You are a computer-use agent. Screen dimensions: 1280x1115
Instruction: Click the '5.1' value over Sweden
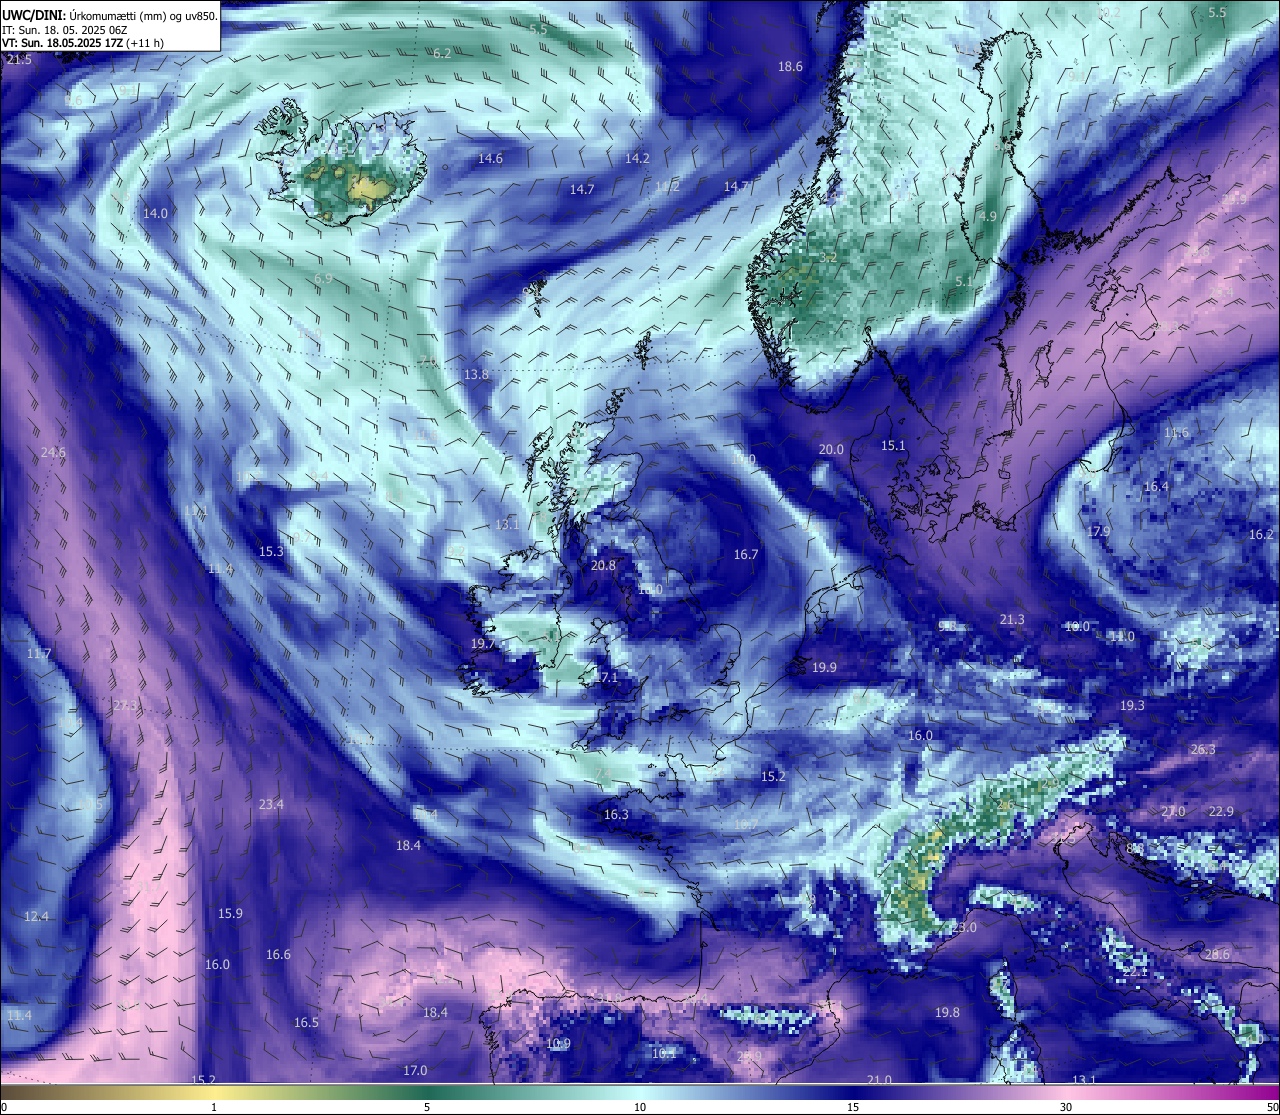(964, 281)
